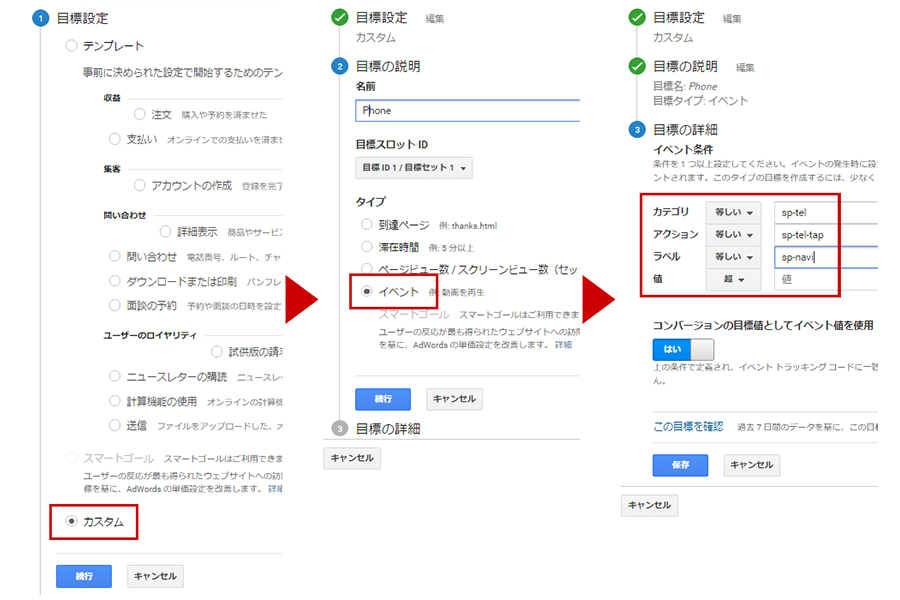Open the 目標ID 1 / 目標セット1 dropdown
The image size is (900, 600).
(414, 167)
